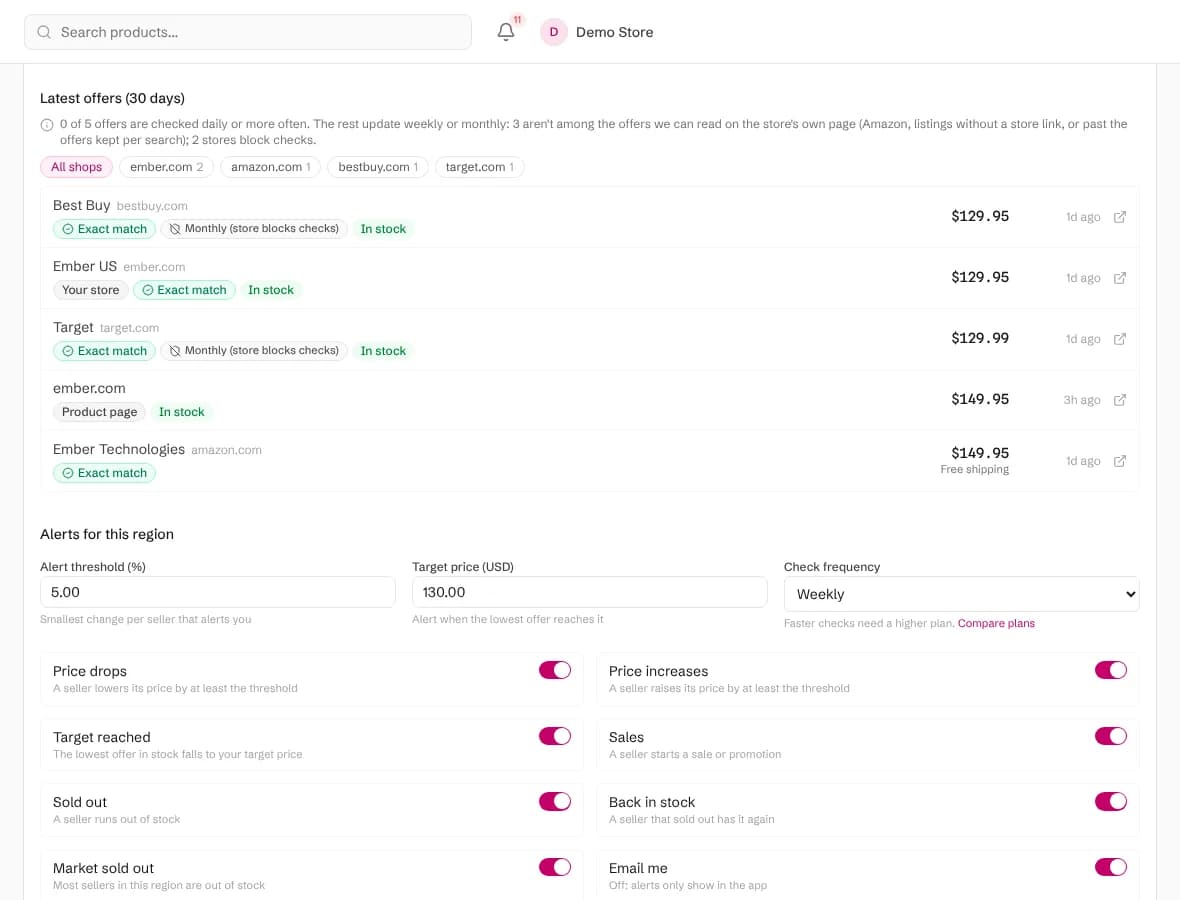Toggle Sales alerts
Viewport: 1180px width, 900px height.
tap(1111, 736)
